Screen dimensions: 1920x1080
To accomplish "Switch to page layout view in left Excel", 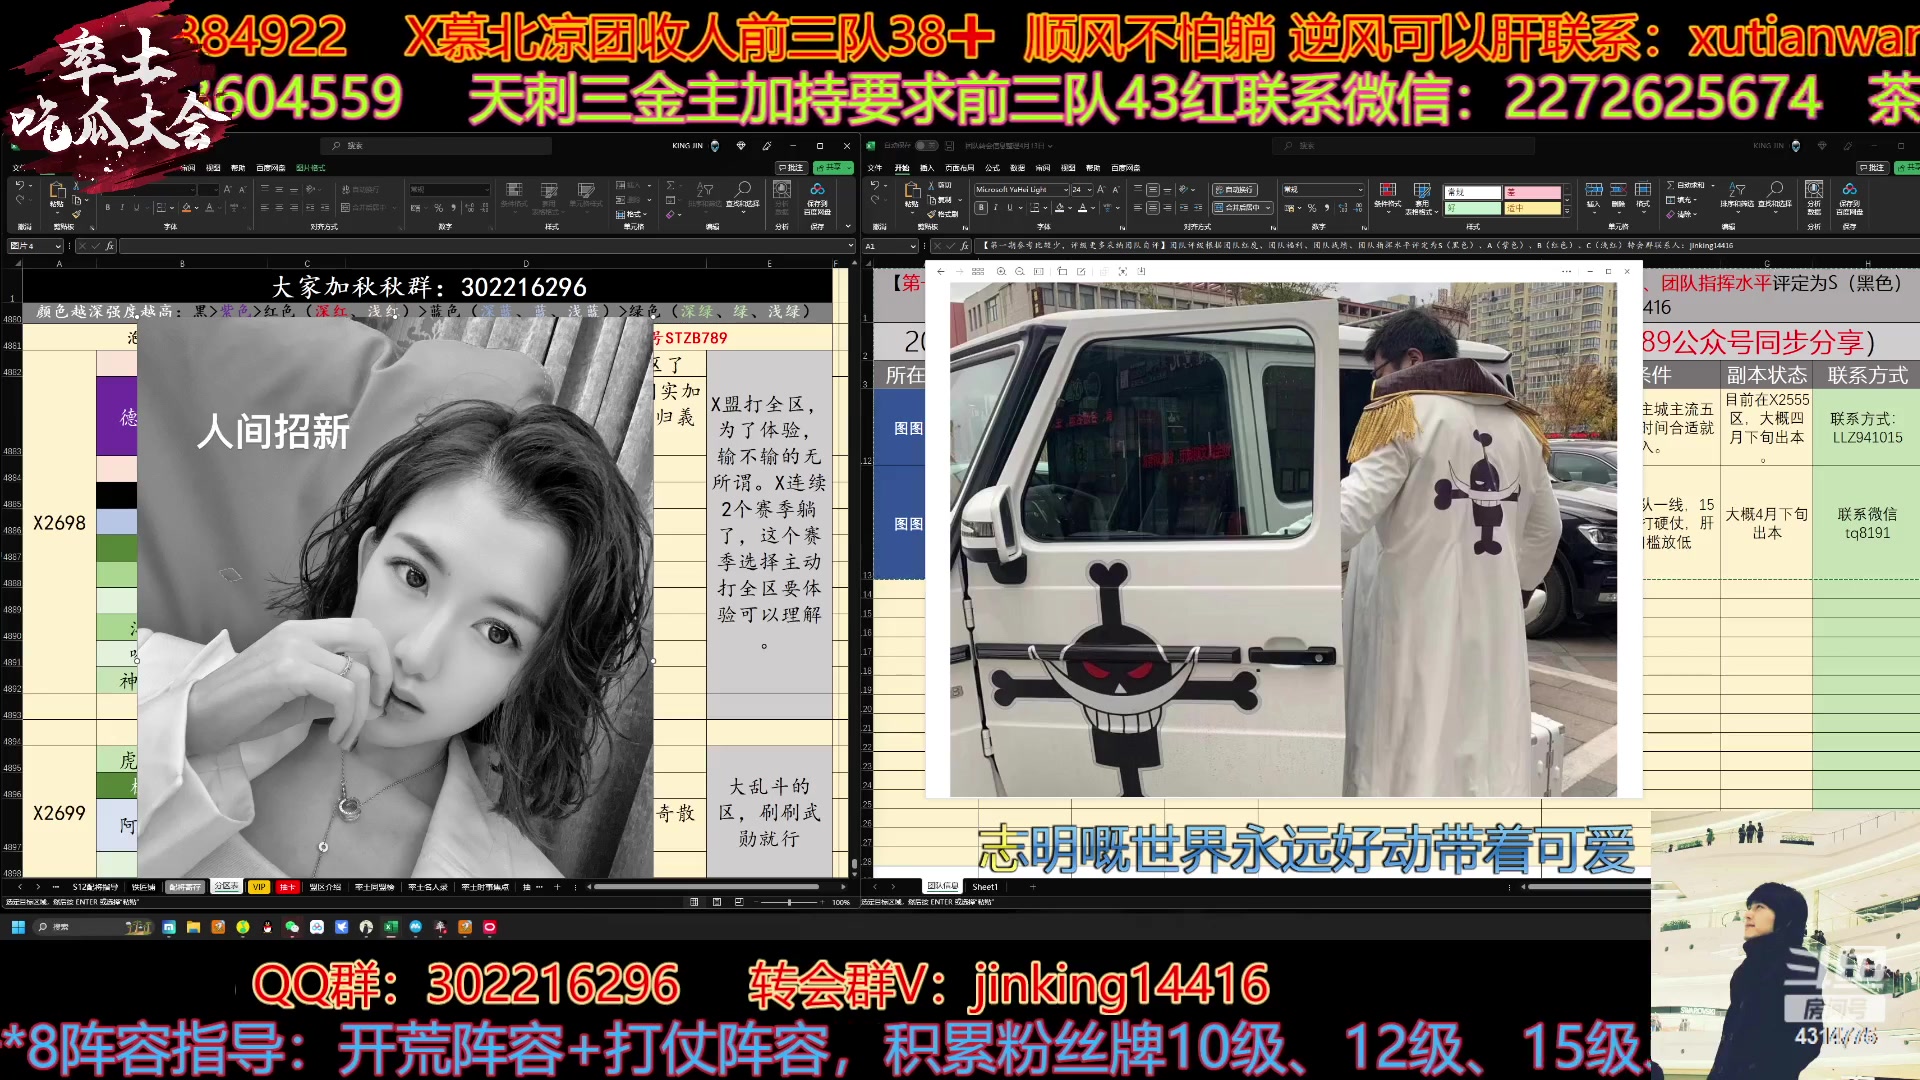I will pos(717,902).
